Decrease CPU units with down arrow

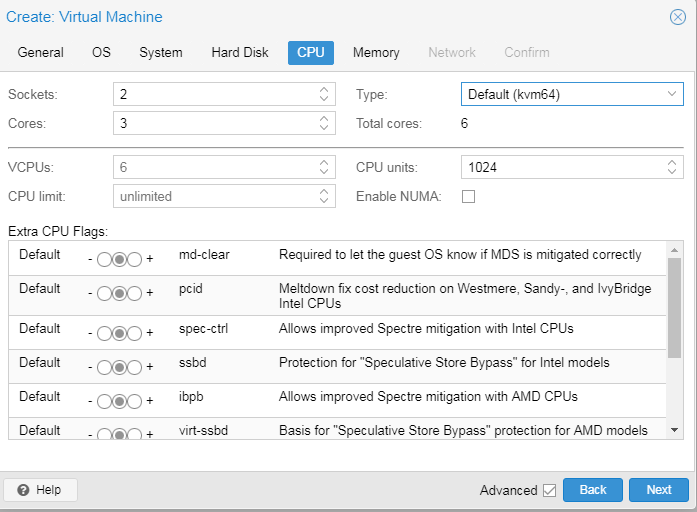pos(672,172)
